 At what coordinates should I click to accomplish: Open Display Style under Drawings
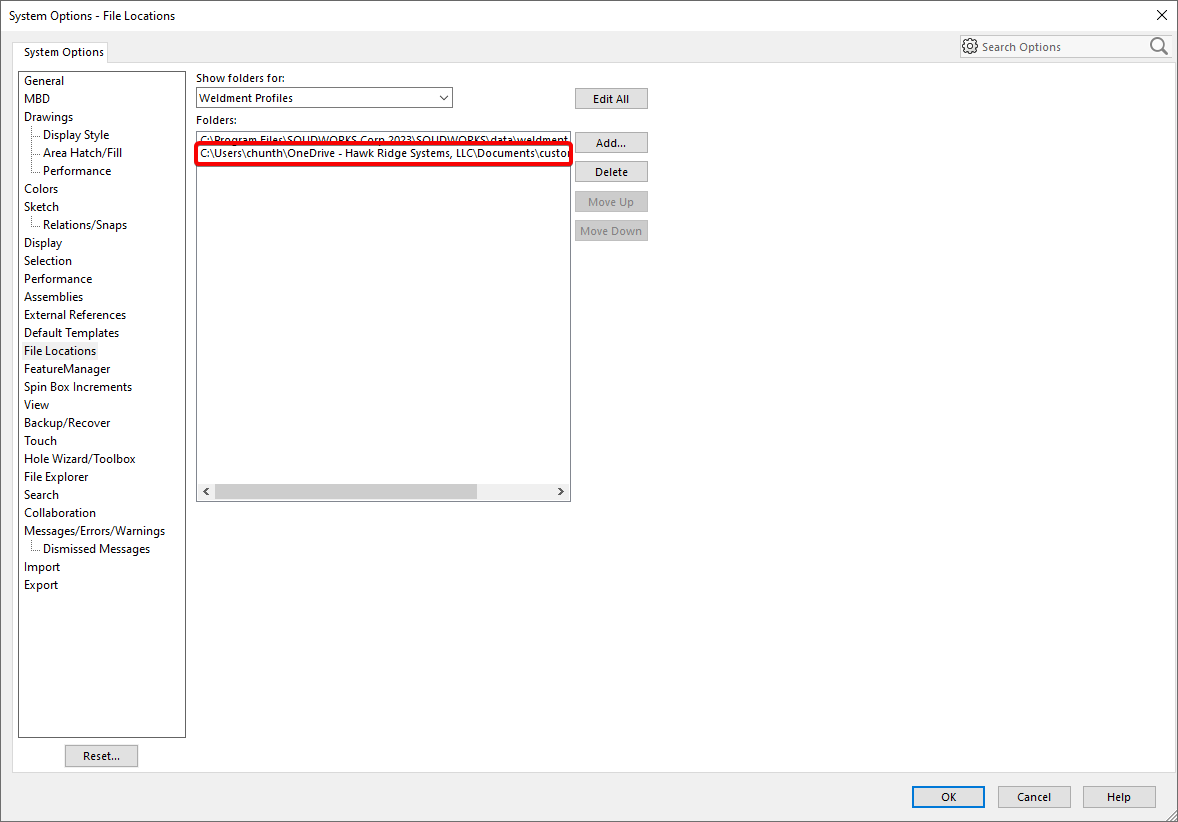click(x=76, y=135)
